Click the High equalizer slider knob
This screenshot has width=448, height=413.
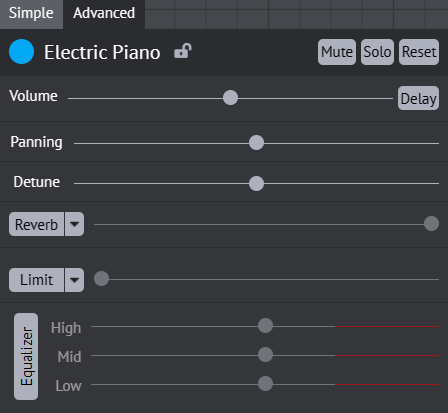(265, 326)
